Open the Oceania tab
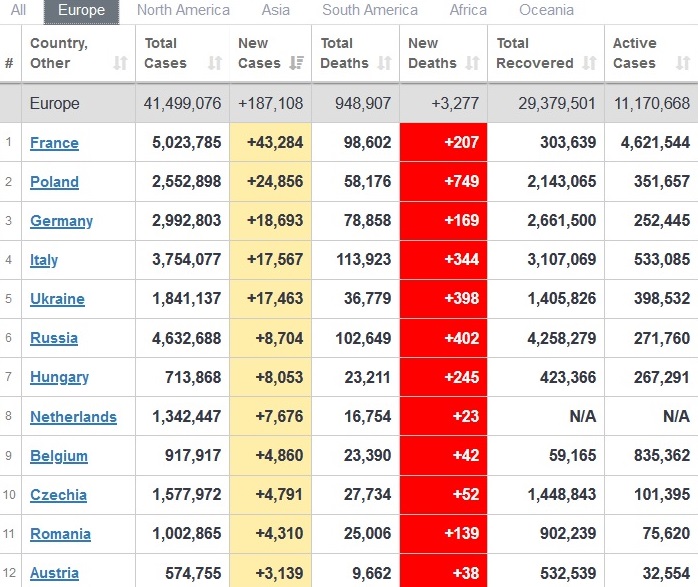Screen dimensions: 698x587 pyautogui.click(x=546, y=10)
